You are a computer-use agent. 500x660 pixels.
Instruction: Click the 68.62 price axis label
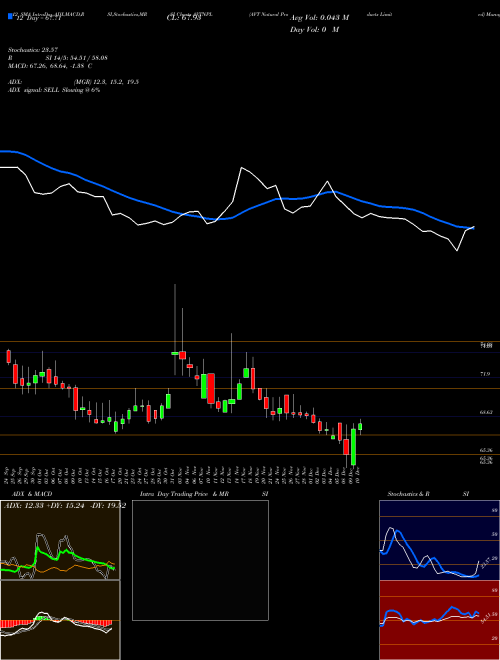486,412
